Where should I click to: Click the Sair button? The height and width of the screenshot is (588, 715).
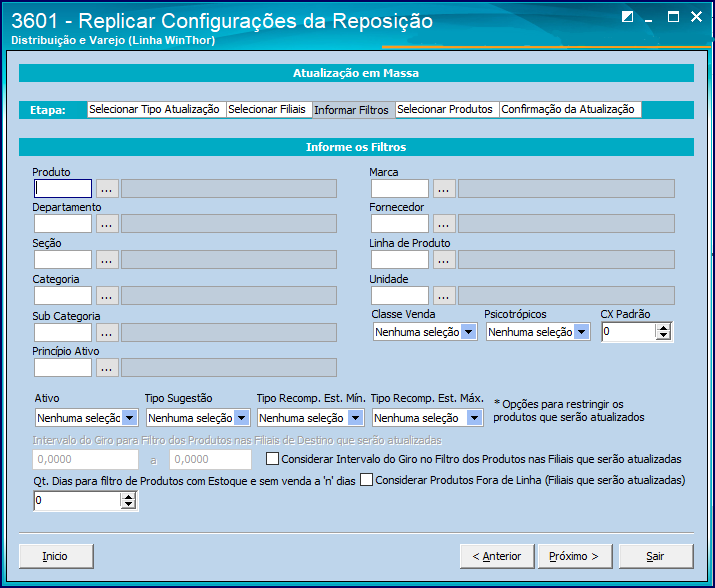656,556
